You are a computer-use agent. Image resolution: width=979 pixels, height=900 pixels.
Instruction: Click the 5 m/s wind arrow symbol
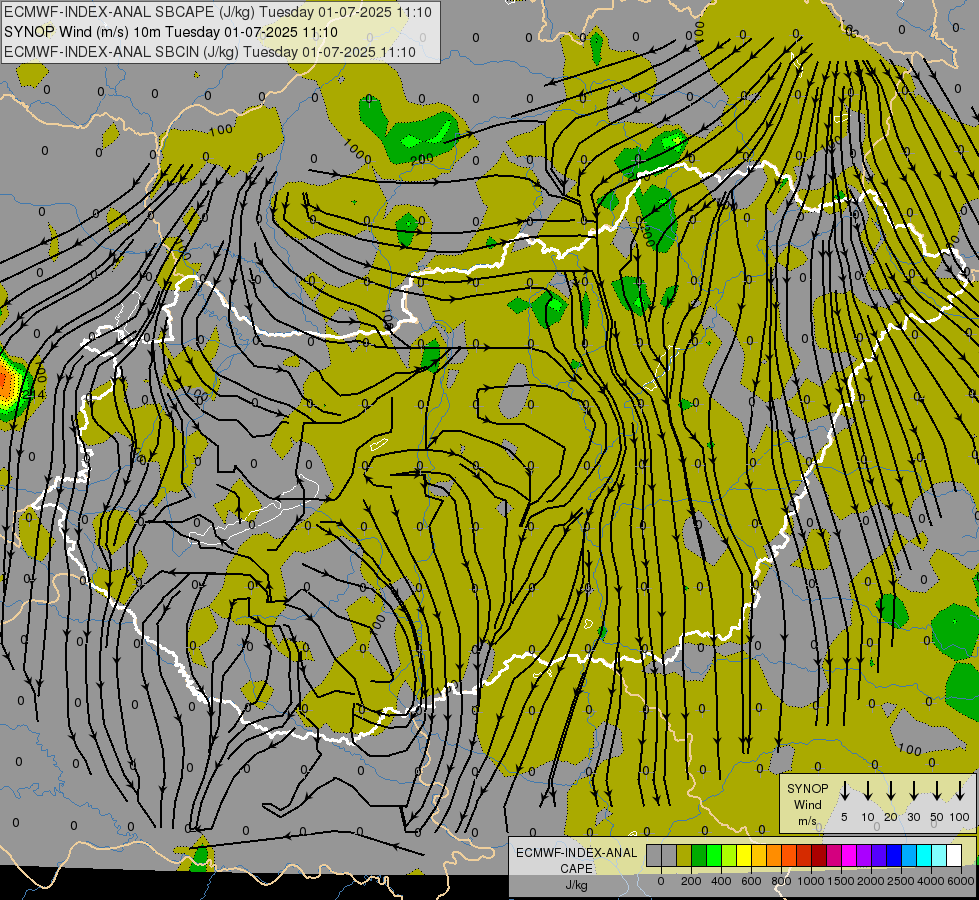(844, 791)
